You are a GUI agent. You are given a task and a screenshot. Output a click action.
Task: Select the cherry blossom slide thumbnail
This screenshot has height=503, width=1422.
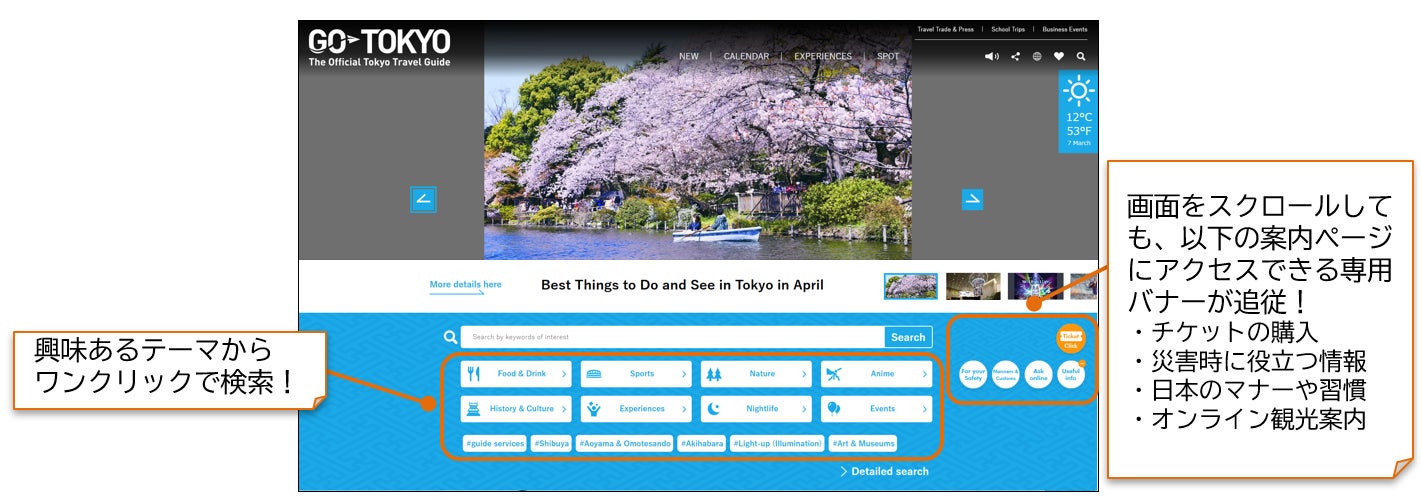coord(911,286)
